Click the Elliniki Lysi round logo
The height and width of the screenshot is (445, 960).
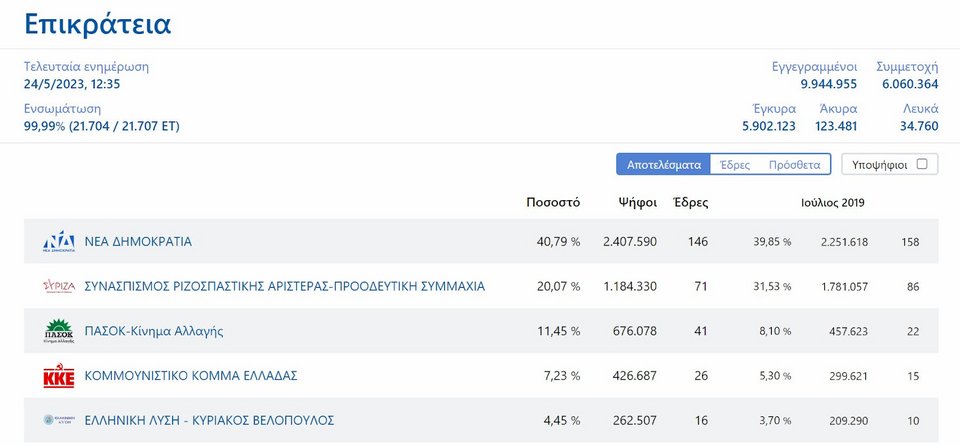pos(59,420)
